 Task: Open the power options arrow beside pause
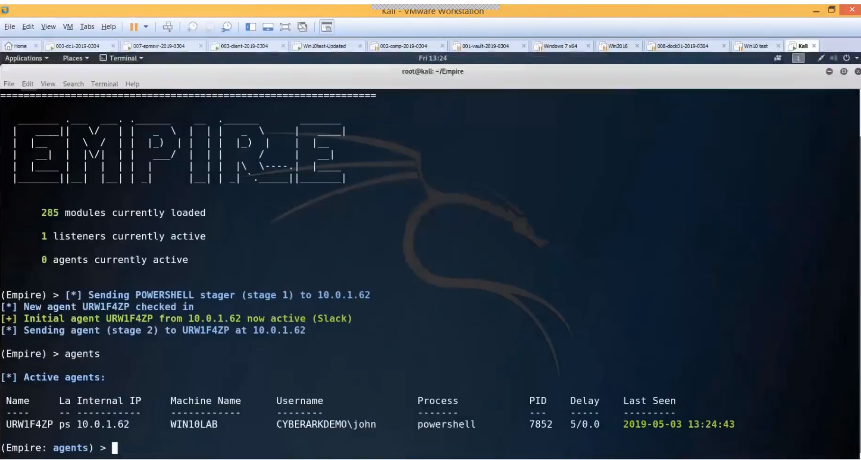pos(146,26)
